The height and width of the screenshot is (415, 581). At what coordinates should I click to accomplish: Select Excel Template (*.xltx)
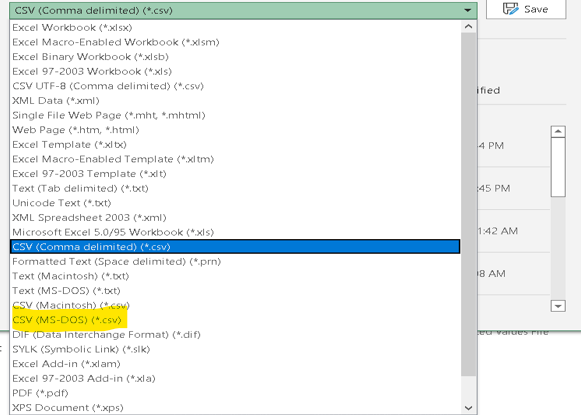pos(235,145)
